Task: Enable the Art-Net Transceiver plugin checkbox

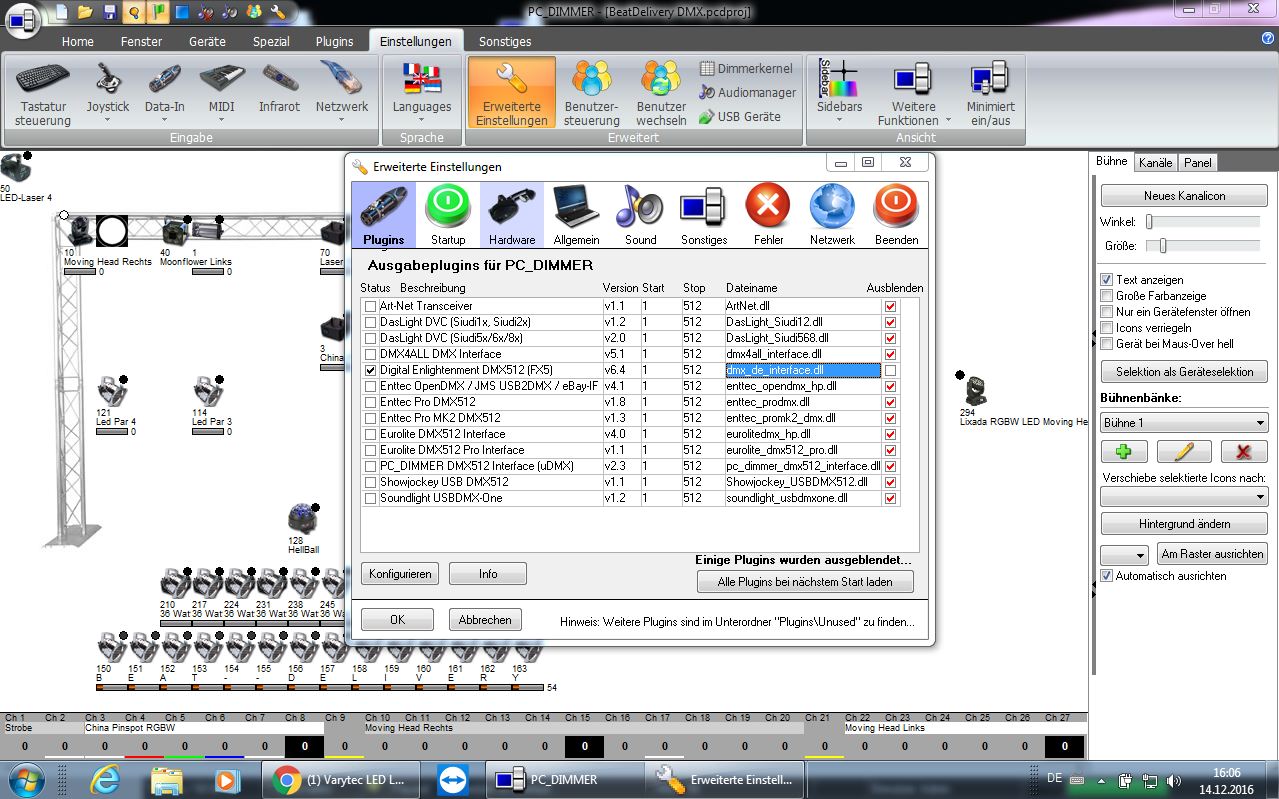Action: pos(371,306)
